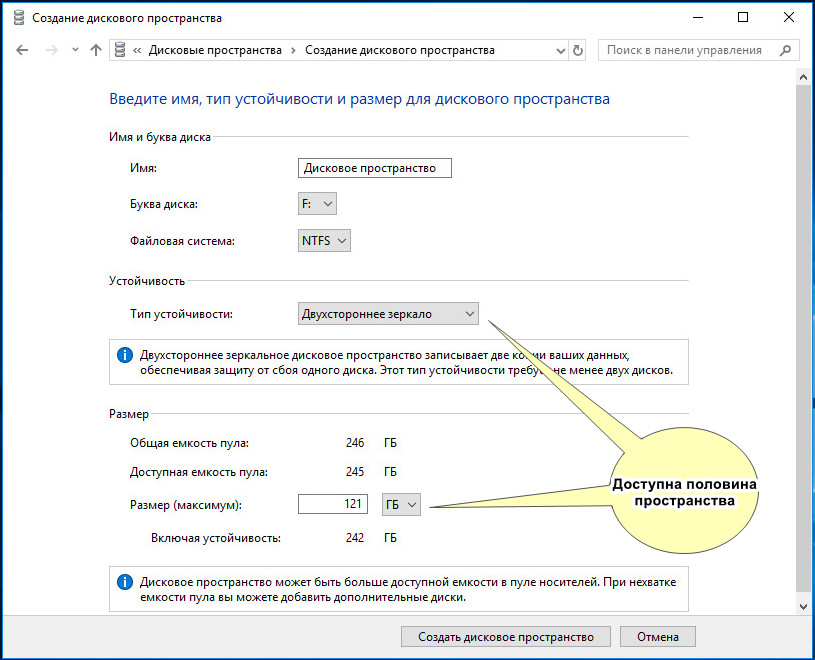Viewport: 815px width, 660px height.
Task: Click the title bar storage spaces icon
Action: coord(19,18)
